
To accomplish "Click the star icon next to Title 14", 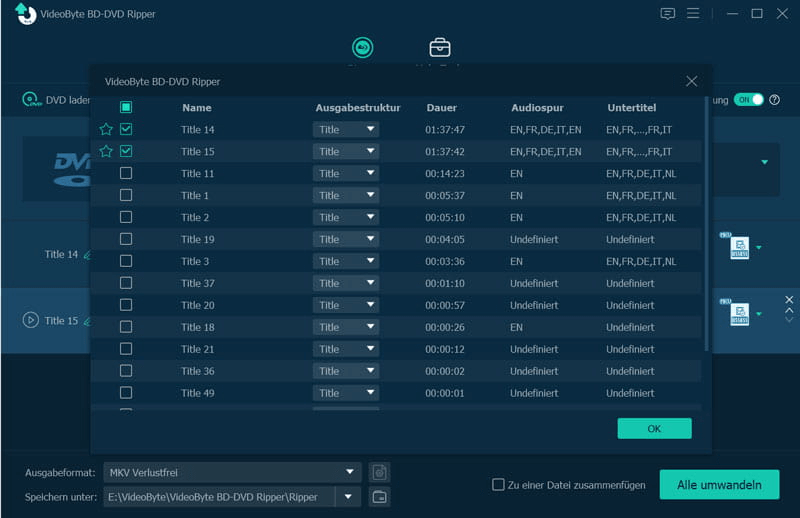I will [106, 129].
